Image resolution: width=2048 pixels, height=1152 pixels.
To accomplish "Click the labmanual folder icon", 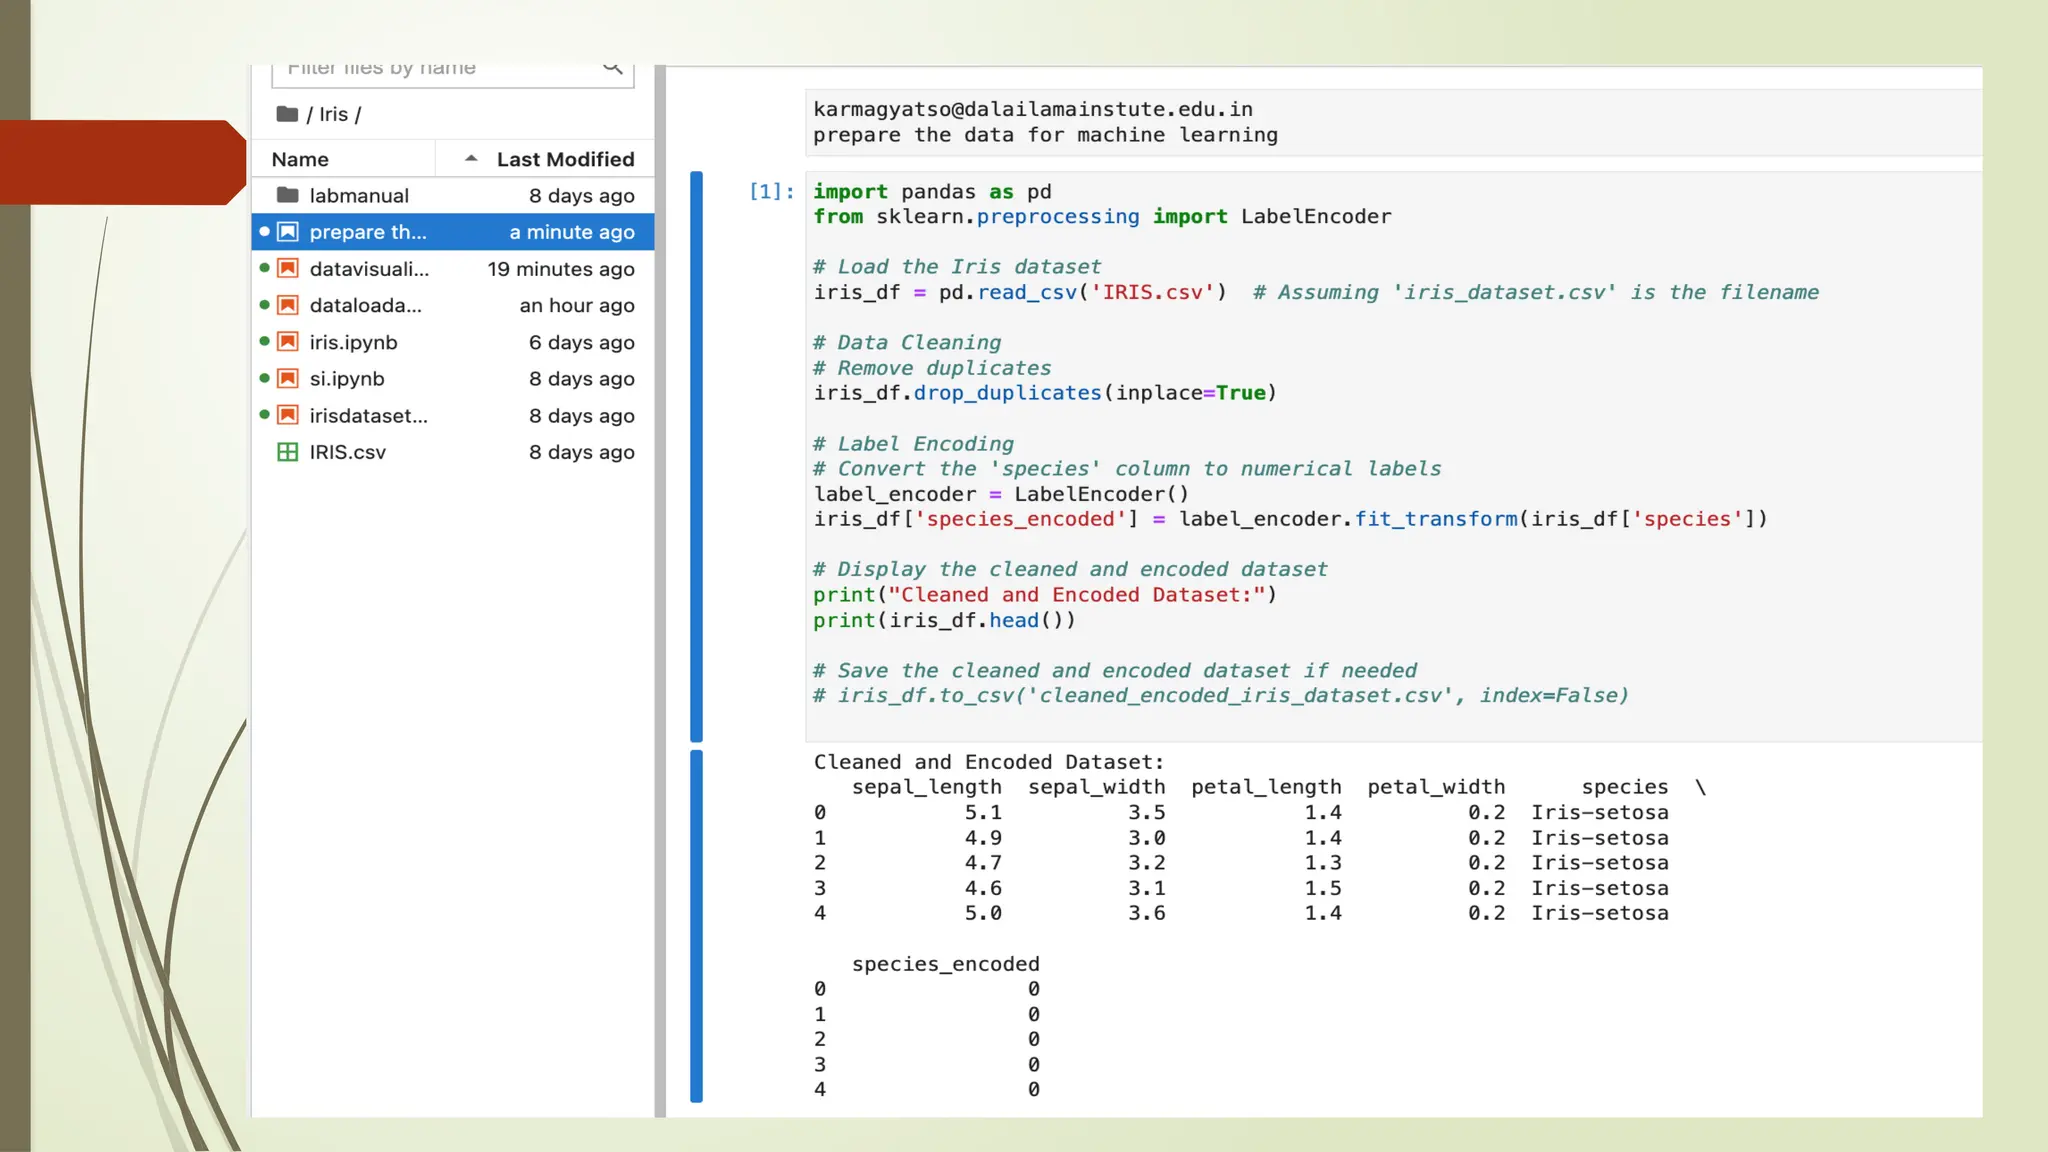I will (x=287, y=195).
